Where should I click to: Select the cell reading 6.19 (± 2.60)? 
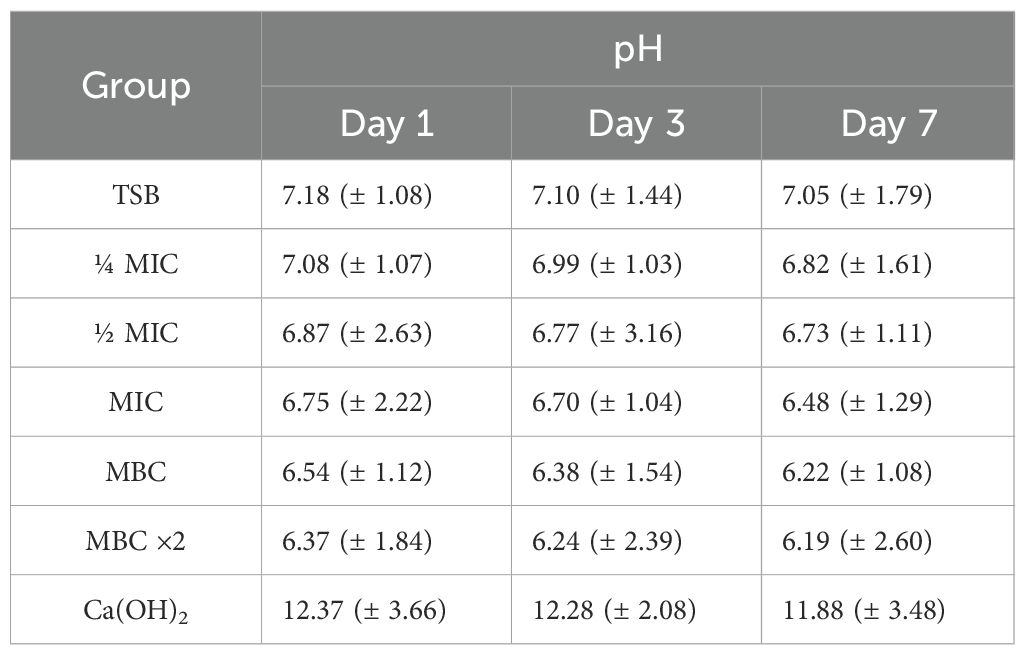[x=857, y=541]
